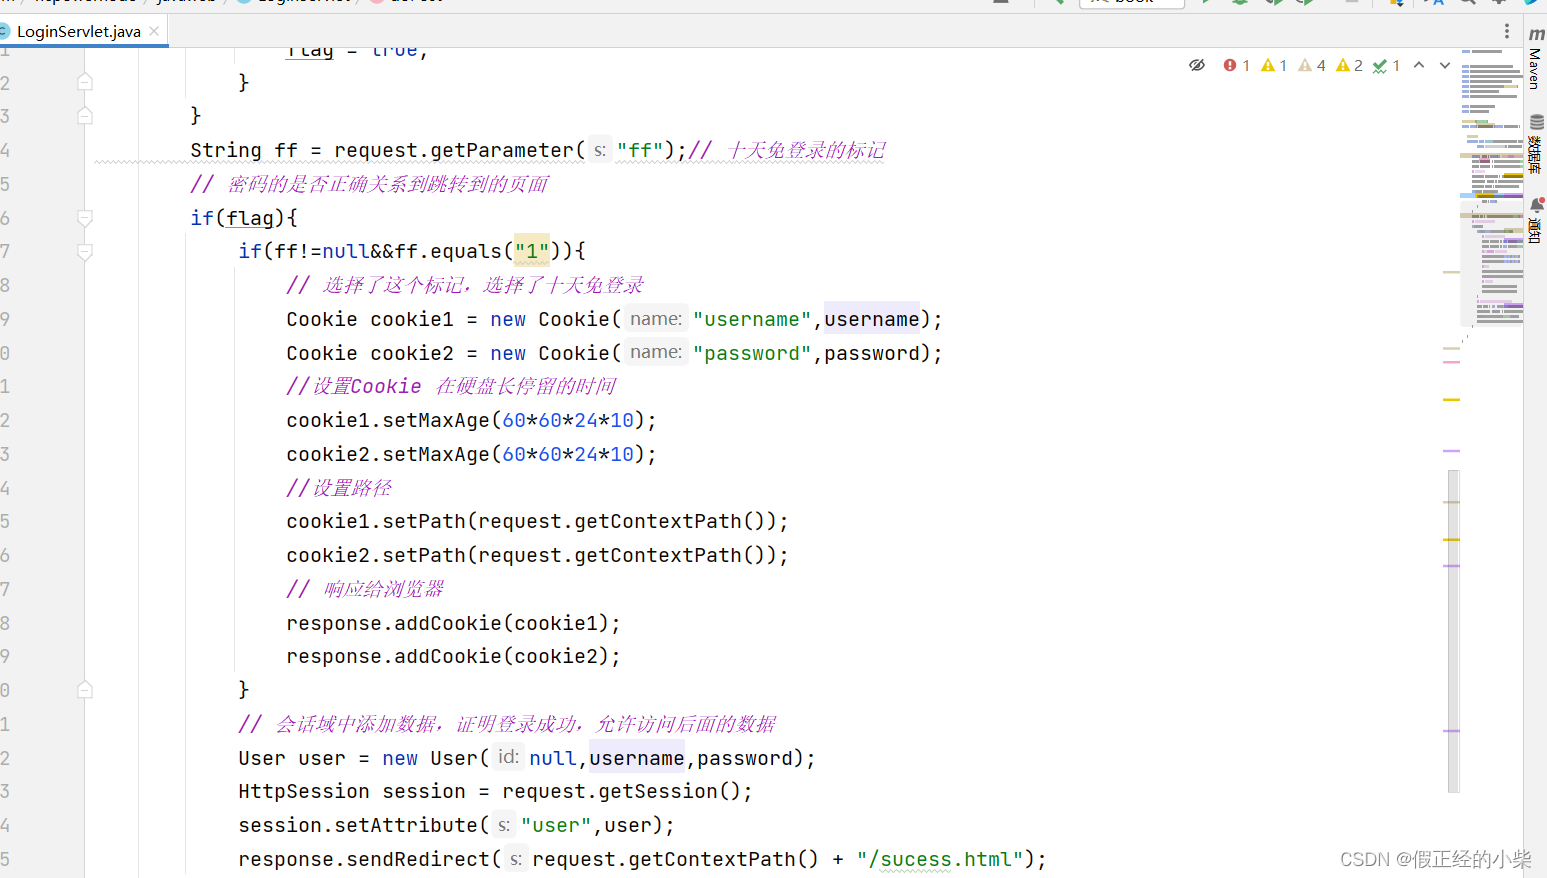Open the Maven tool window
This screenshot has height=878, width=1547.
pos(1536,58)
